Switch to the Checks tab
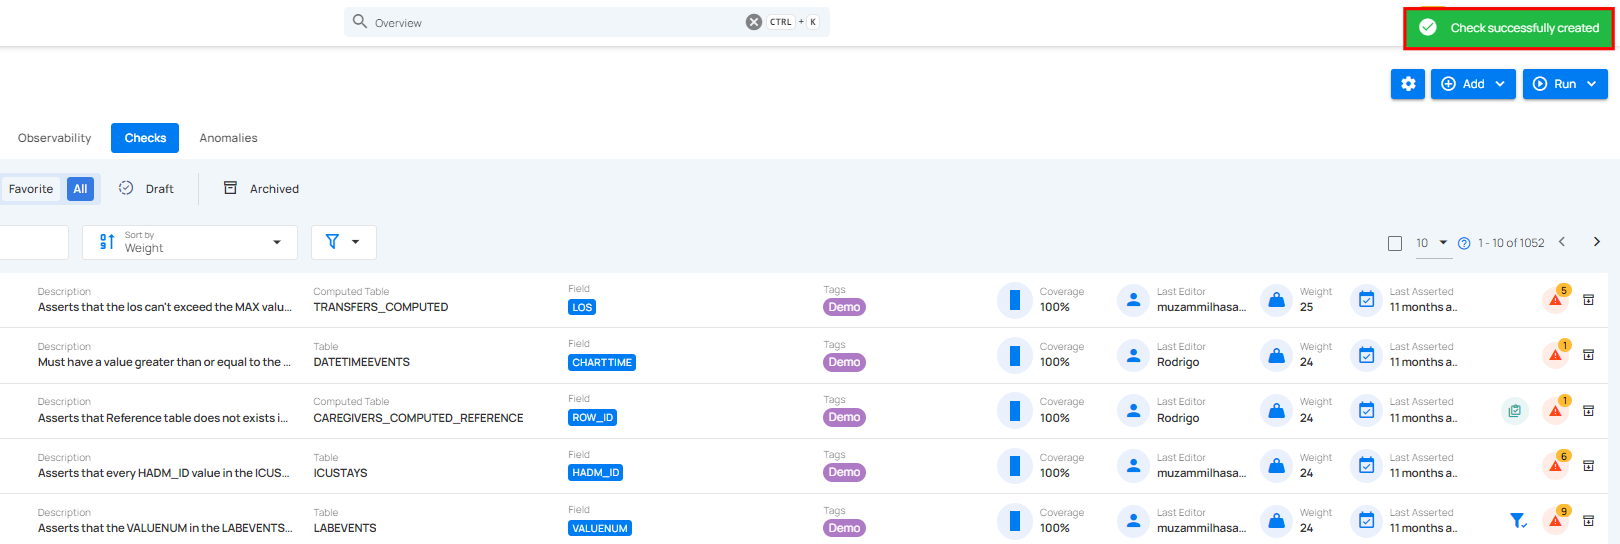The image size is (1620, 544). click(x=145, y=138)
